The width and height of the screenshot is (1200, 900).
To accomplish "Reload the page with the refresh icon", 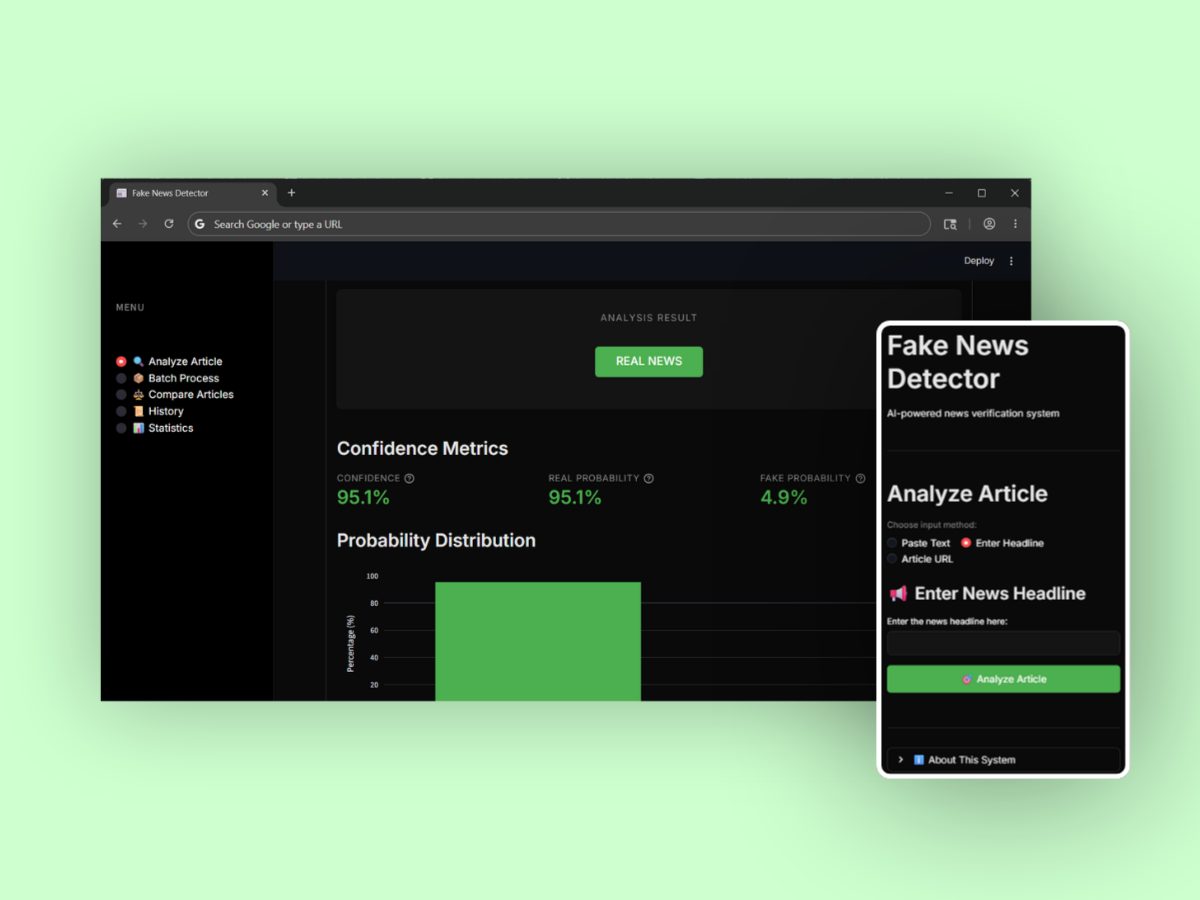I will click(x=169, y=224).
